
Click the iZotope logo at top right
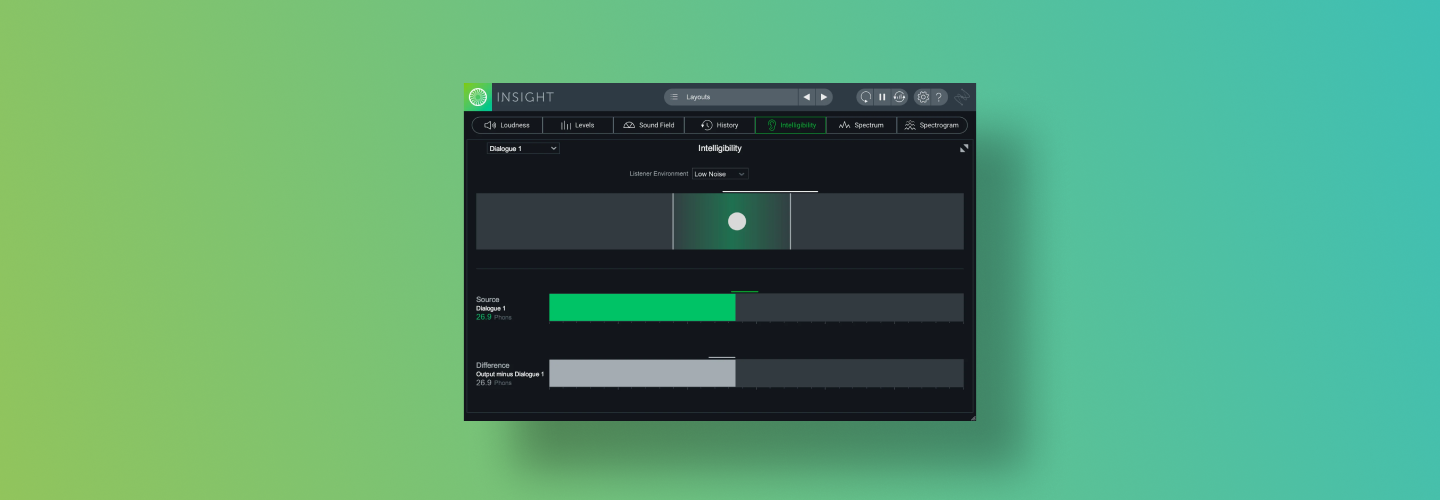962,97
